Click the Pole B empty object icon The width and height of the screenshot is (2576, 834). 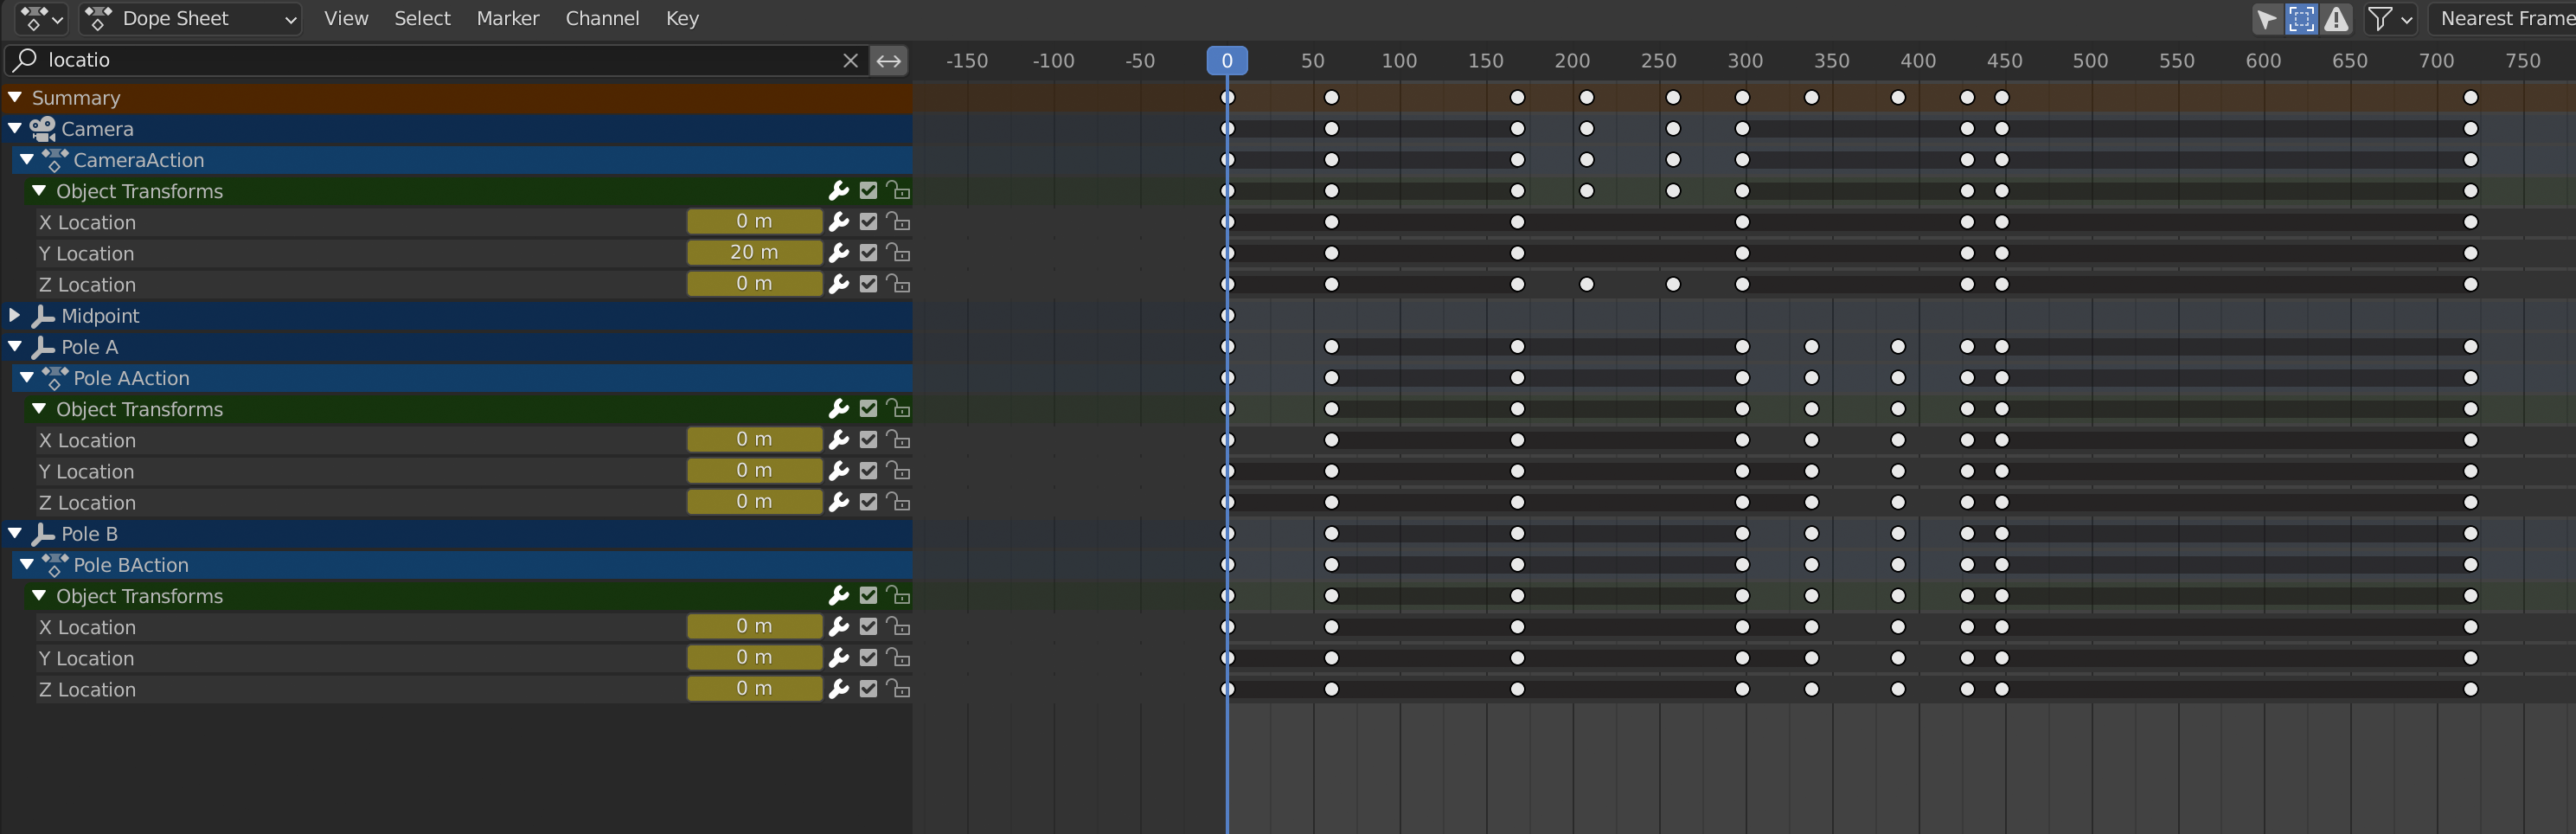tap(43, 534)
